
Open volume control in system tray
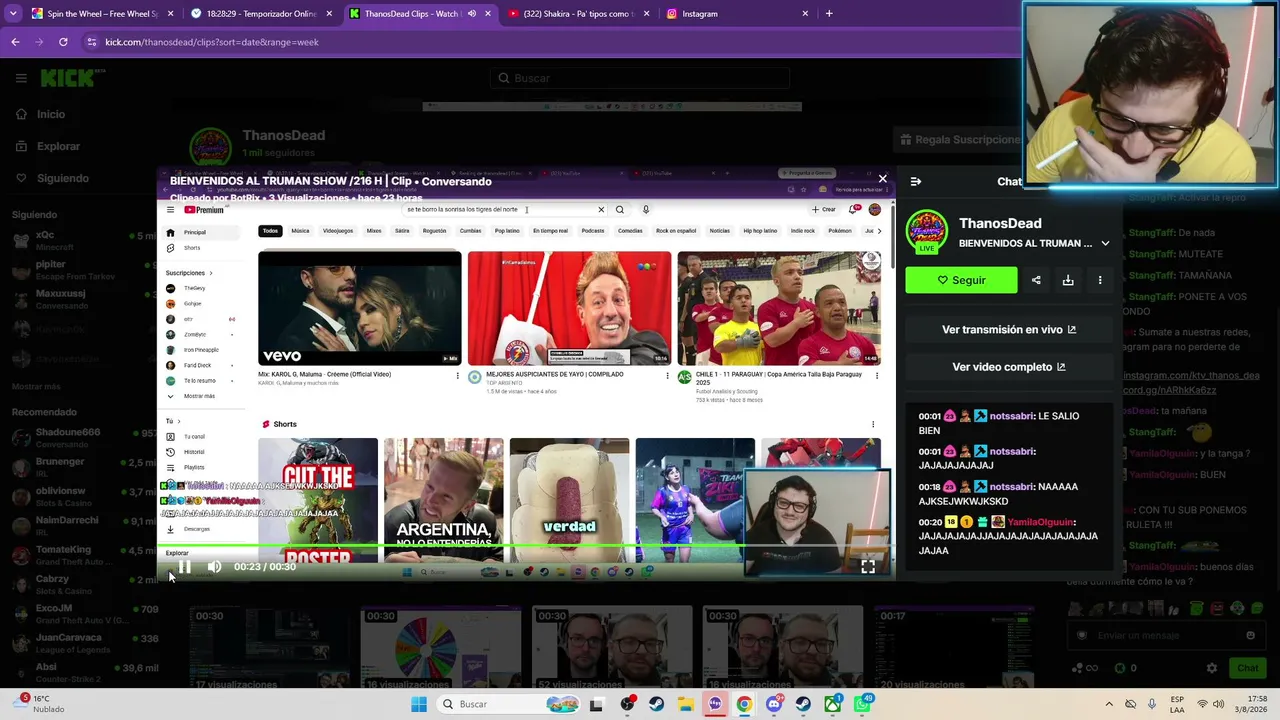[x=1220, y=704]
